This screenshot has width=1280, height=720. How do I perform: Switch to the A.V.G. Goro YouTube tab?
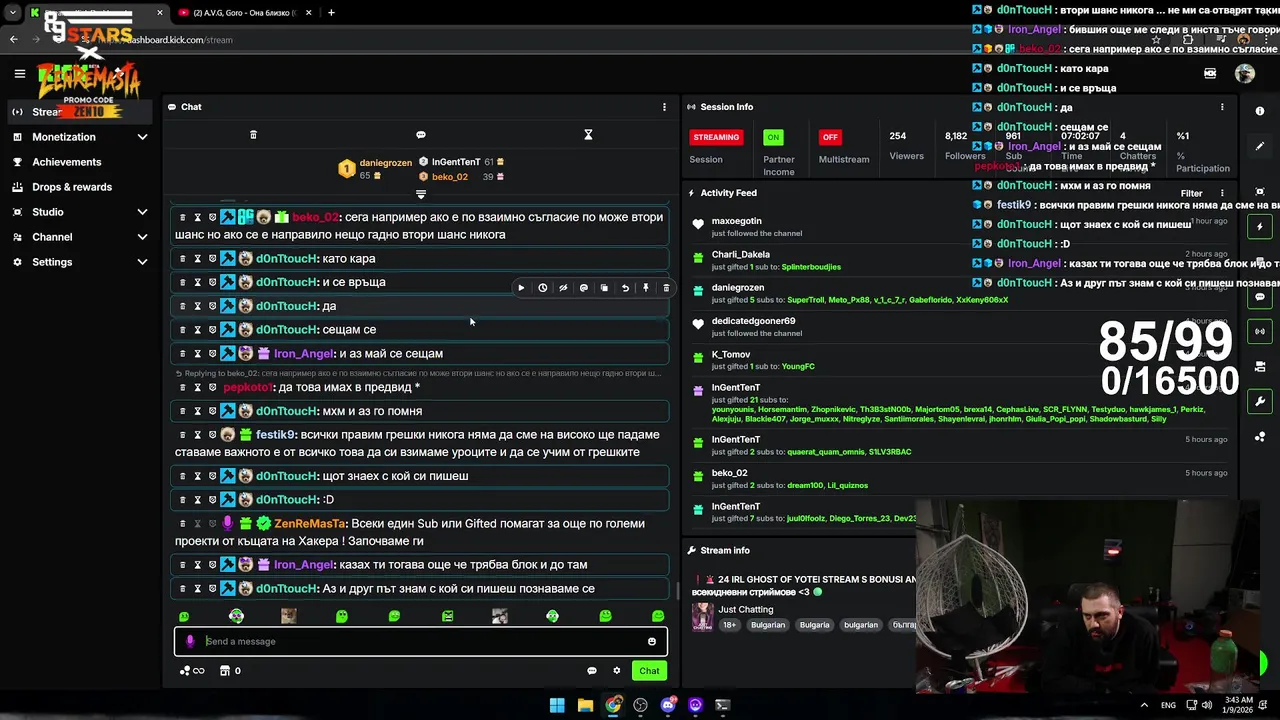pyautogui.click(x=245, y=13)
